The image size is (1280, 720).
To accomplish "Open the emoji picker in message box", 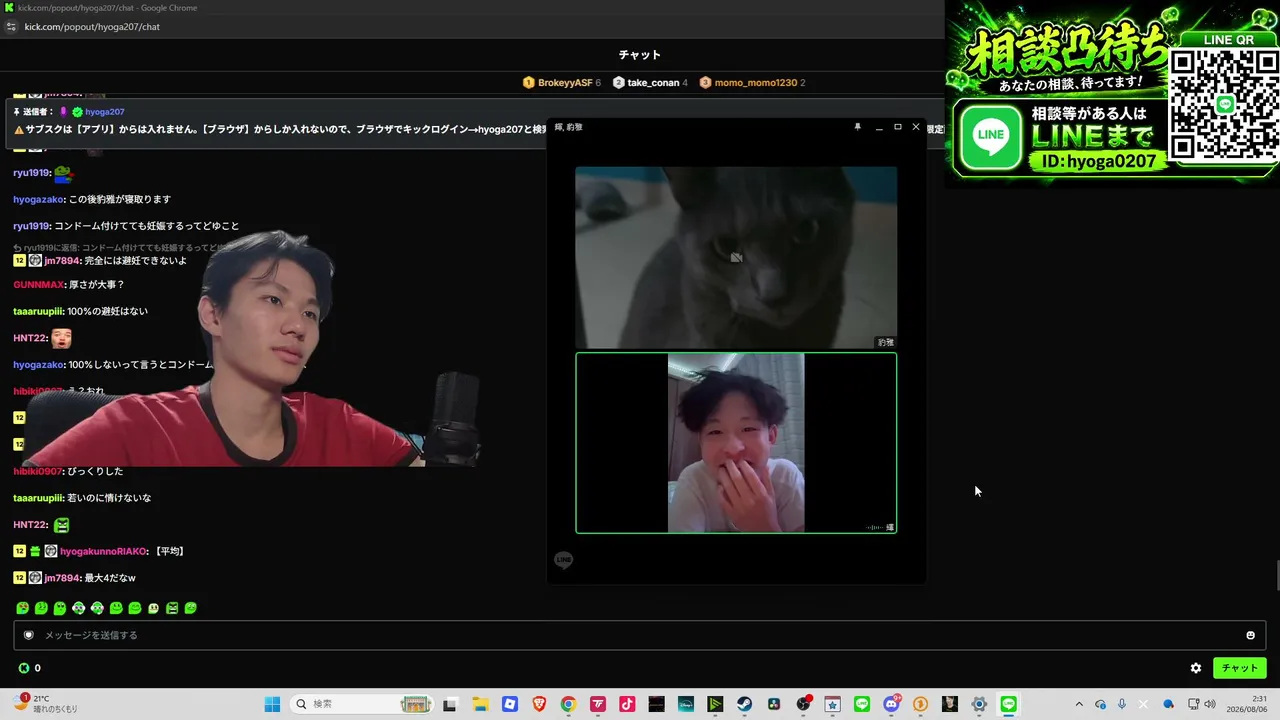I will (1250, 635).
